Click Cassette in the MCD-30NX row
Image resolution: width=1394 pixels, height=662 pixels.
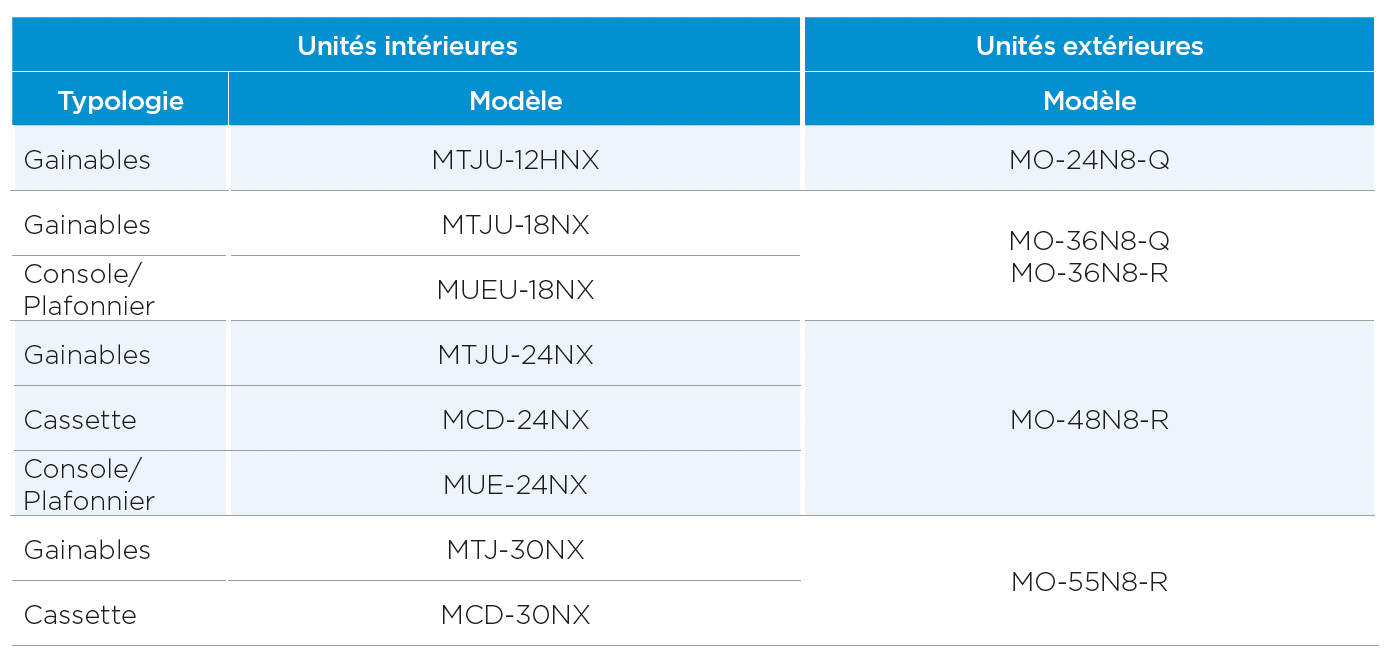(80, 614)
